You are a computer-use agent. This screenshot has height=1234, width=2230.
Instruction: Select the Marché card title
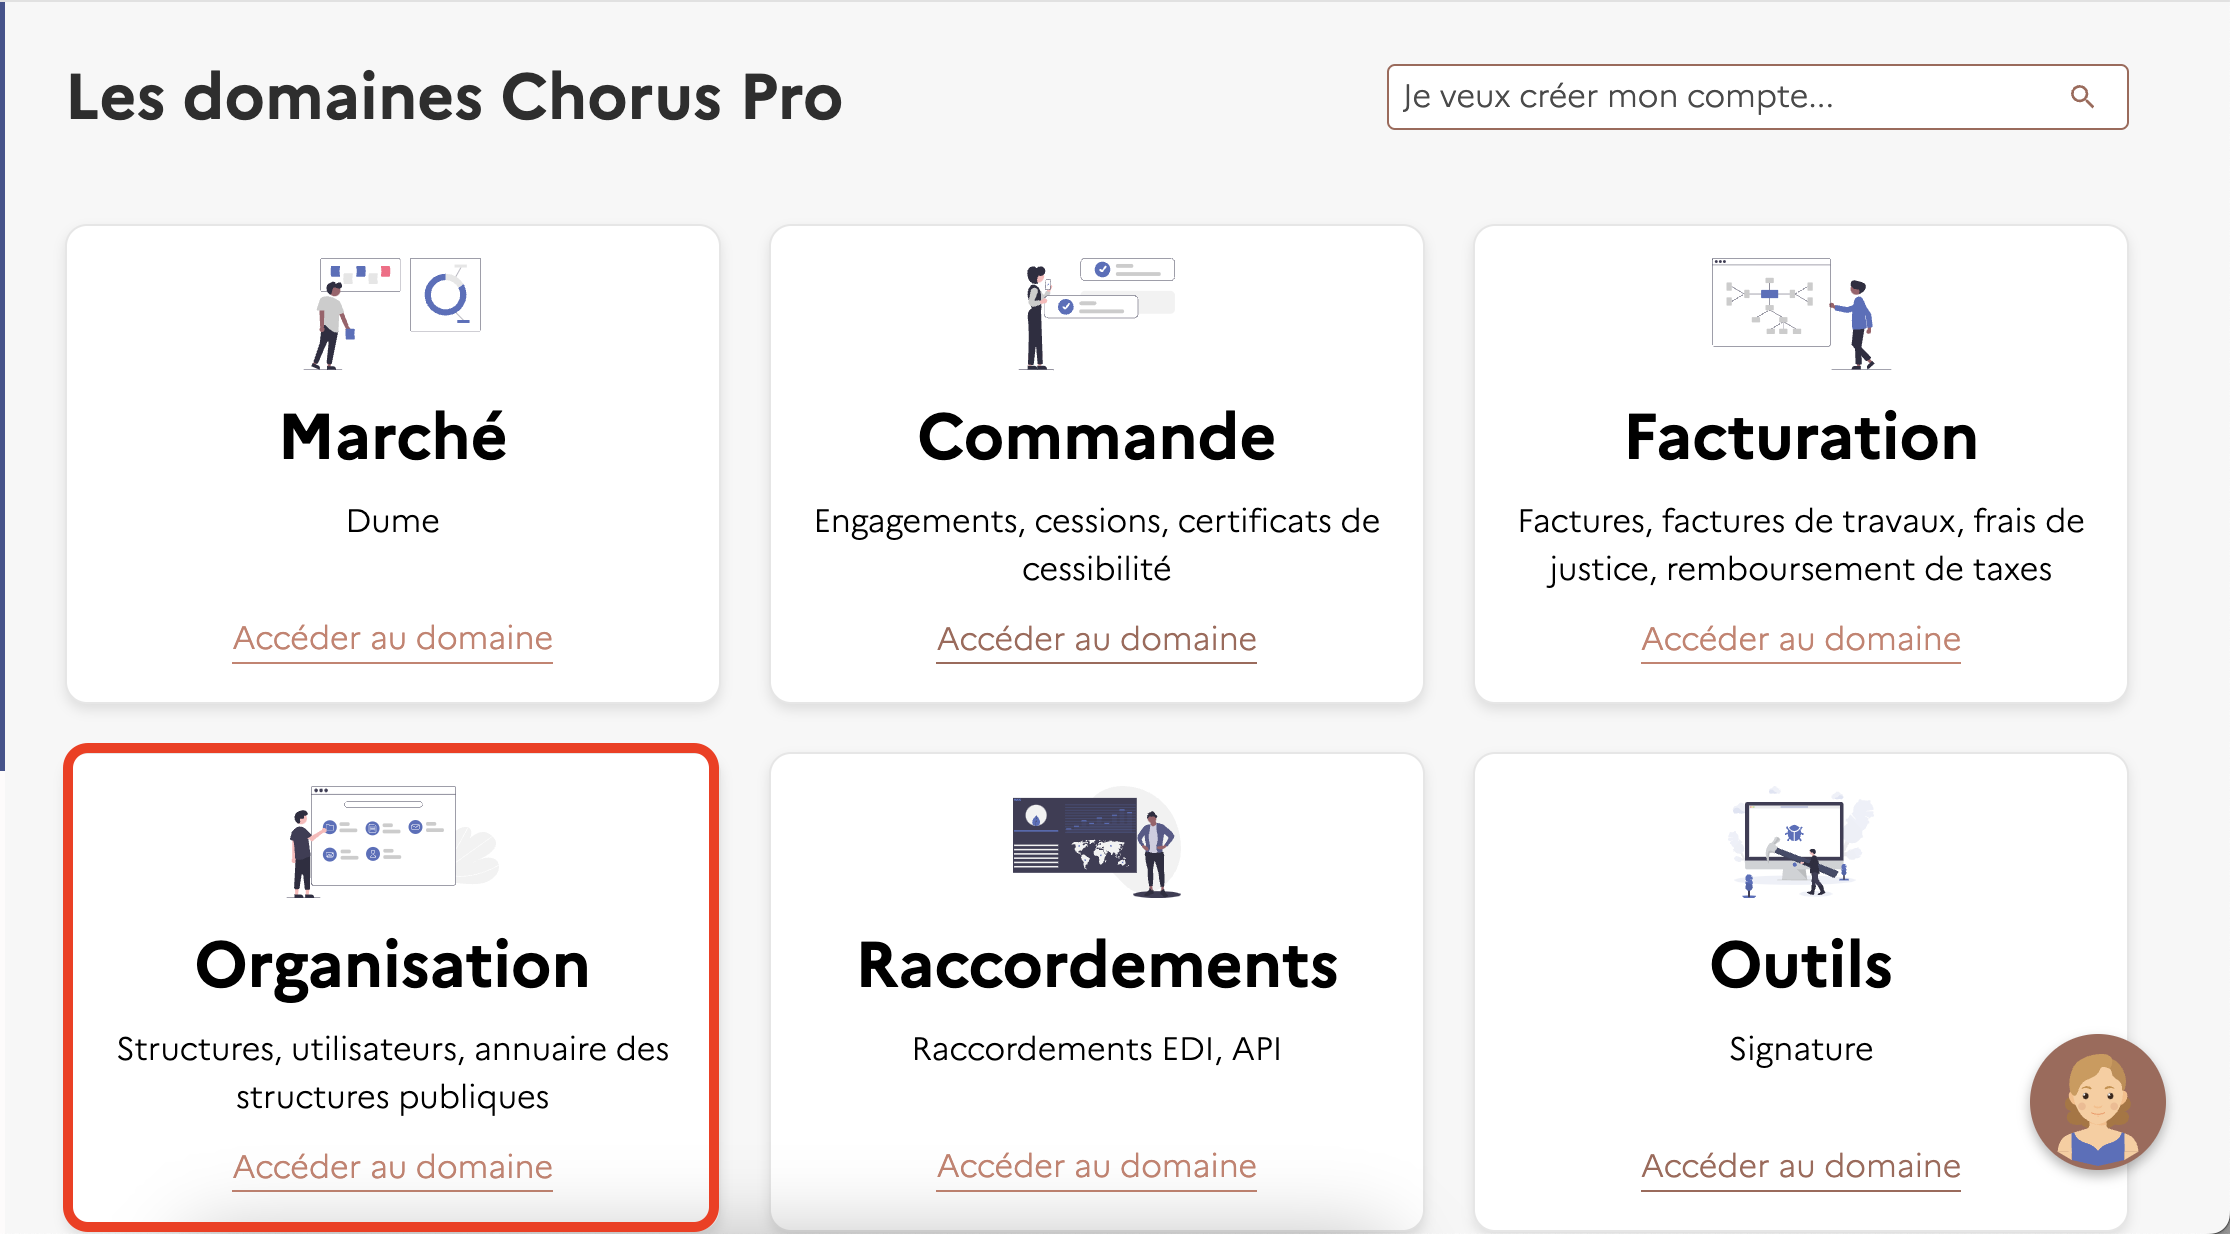point(393,437)
